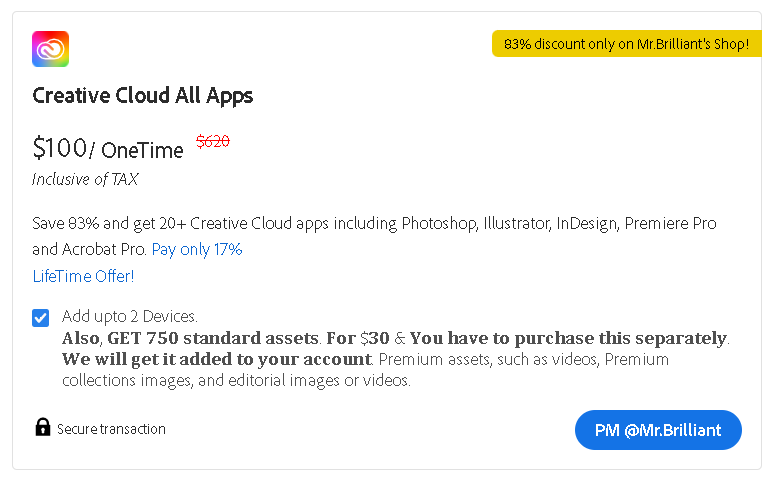
Task: Click We will get it added text
Action: click(216, 359)
